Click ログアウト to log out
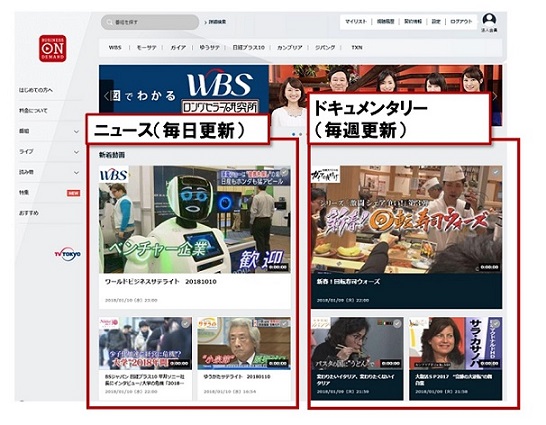Image resolution: width=546 pixels, height=425 pixels. [461, 22]
